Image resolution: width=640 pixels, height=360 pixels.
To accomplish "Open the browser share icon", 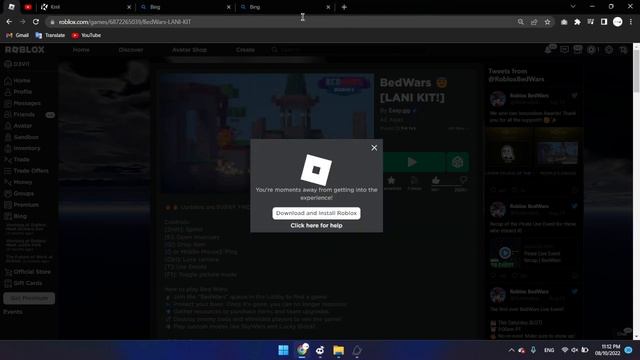I will coord(534,22).
